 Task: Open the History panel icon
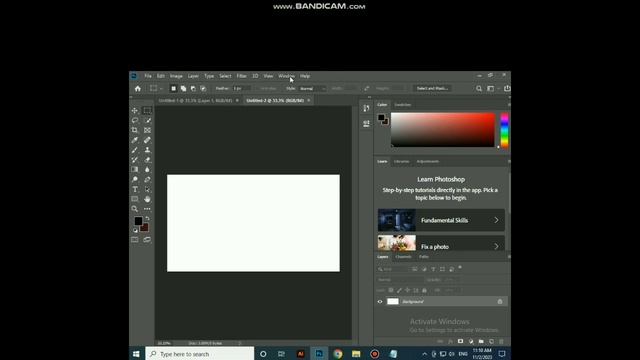[366, 108]
